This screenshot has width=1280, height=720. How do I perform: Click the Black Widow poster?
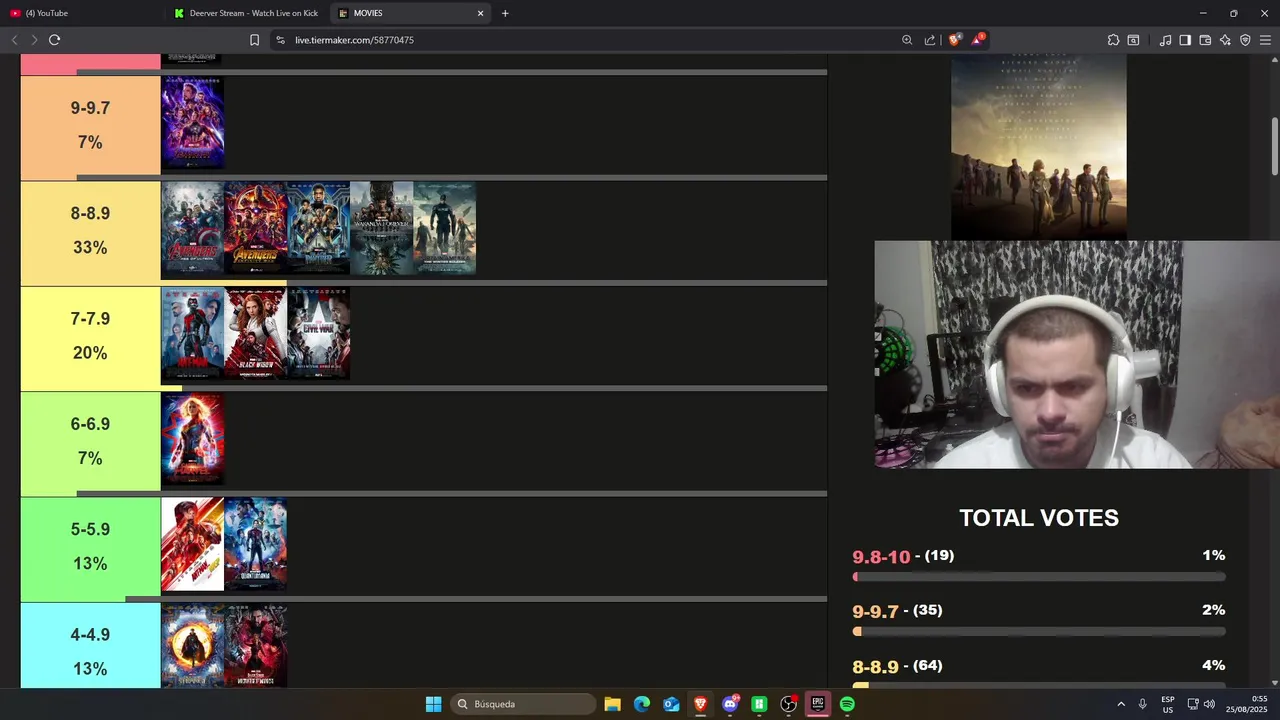(x=256, y=333)
